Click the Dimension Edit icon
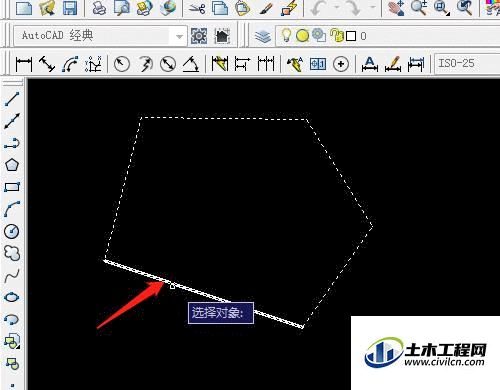This screenshot has width=500, height=390. tap(369, 64)
